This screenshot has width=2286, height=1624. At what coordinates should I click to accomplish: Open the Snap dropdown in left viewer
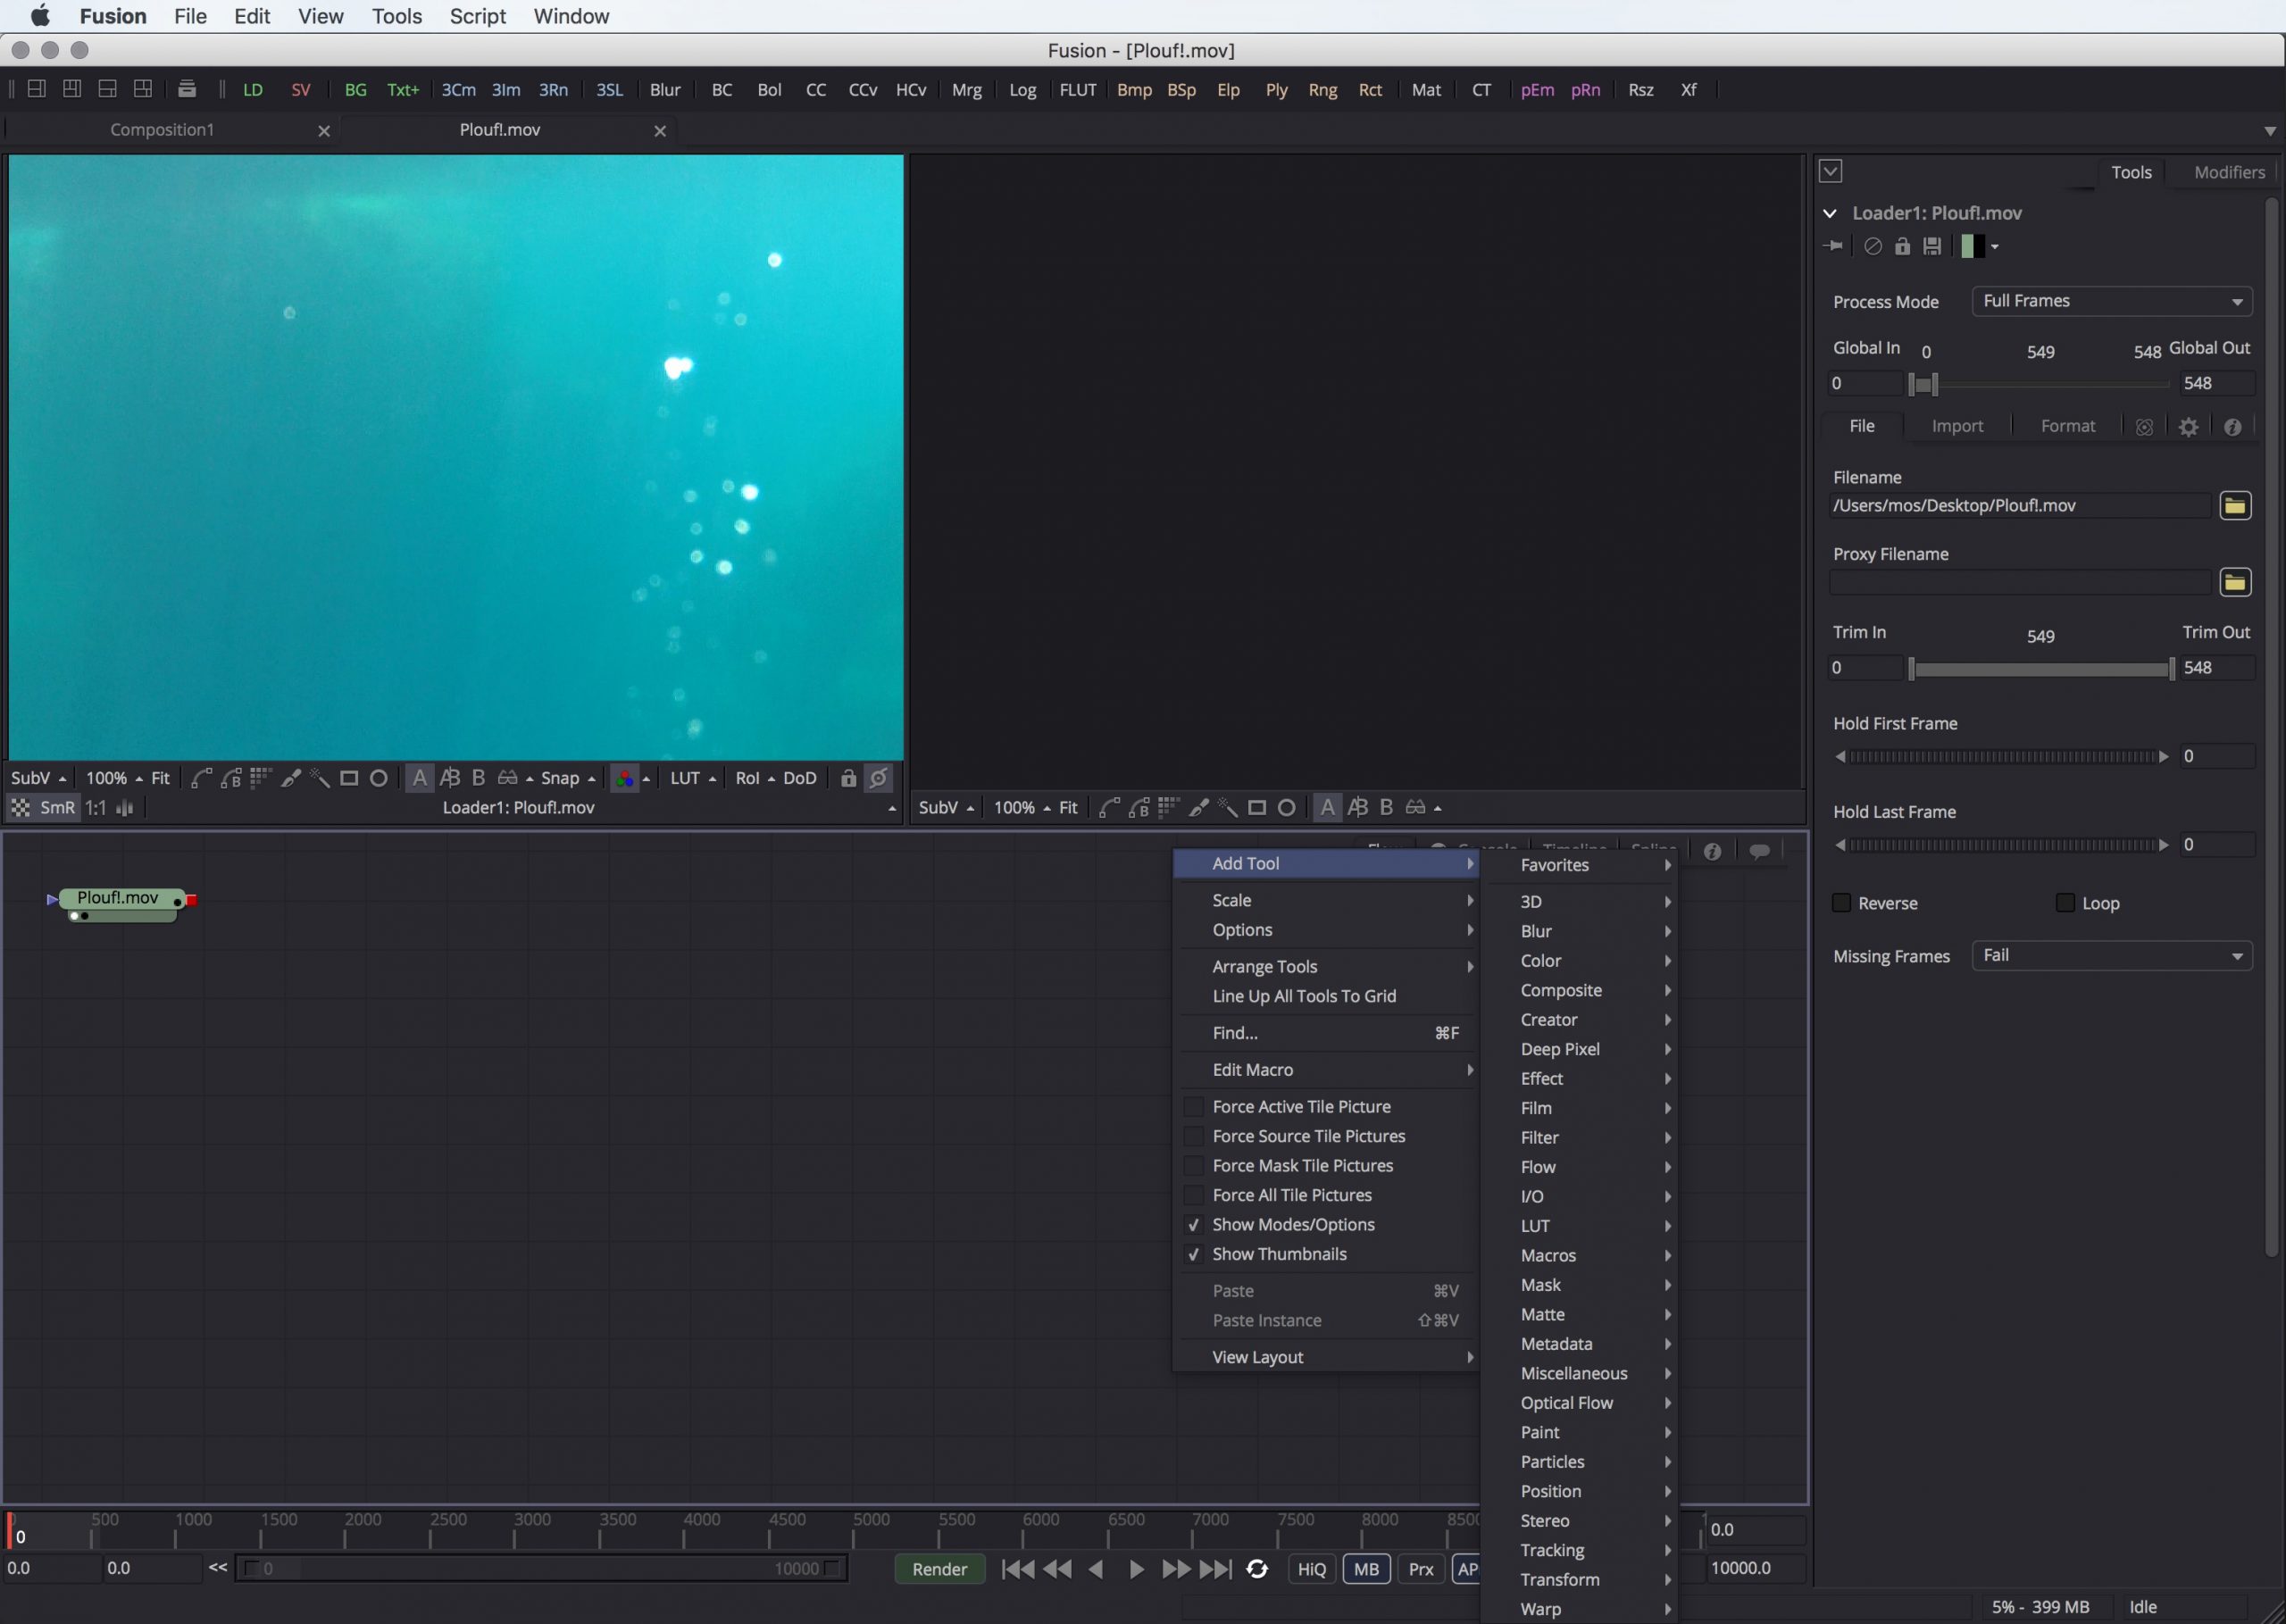pyautogui.click(x=568, y=778)
